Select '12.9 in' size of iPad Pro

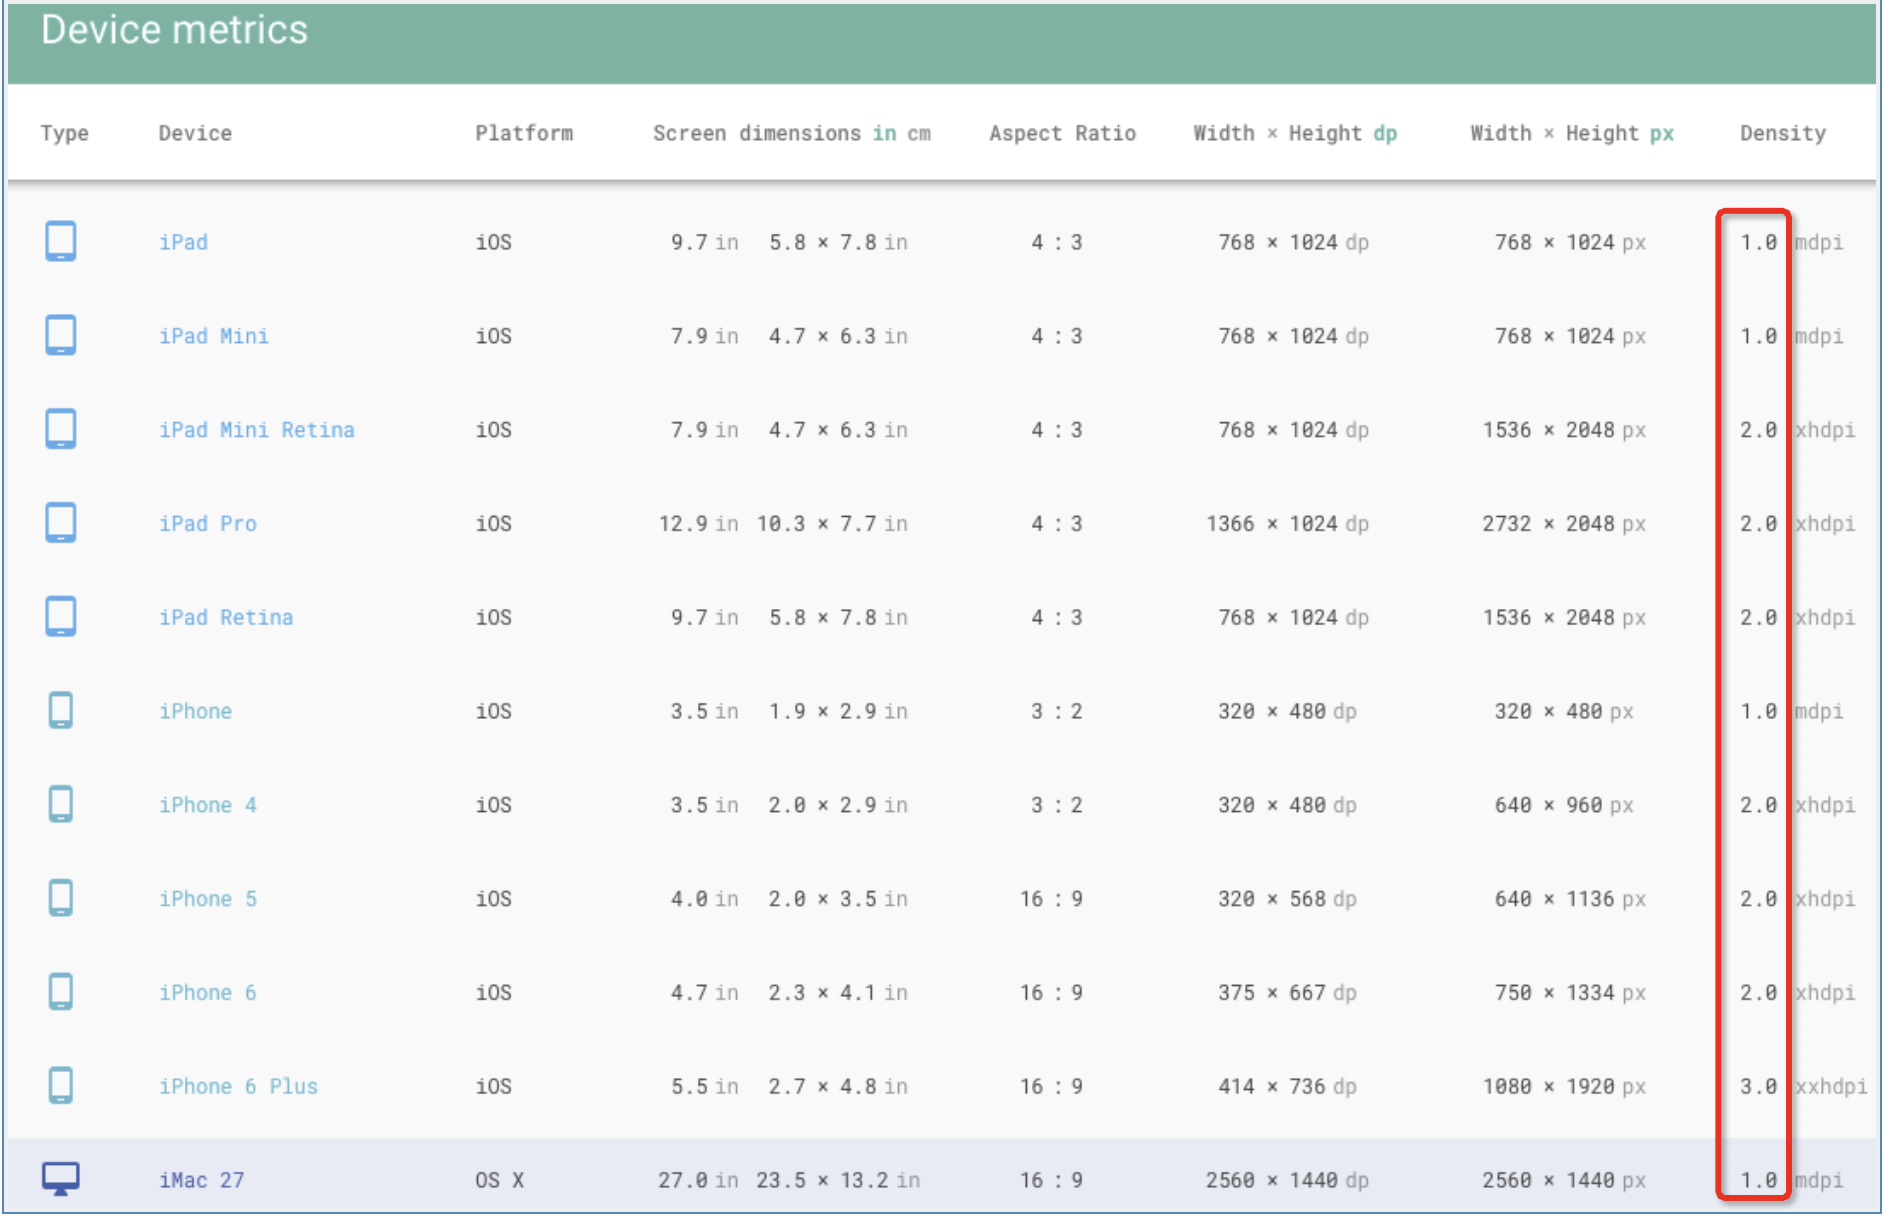[x=698, y=524]
